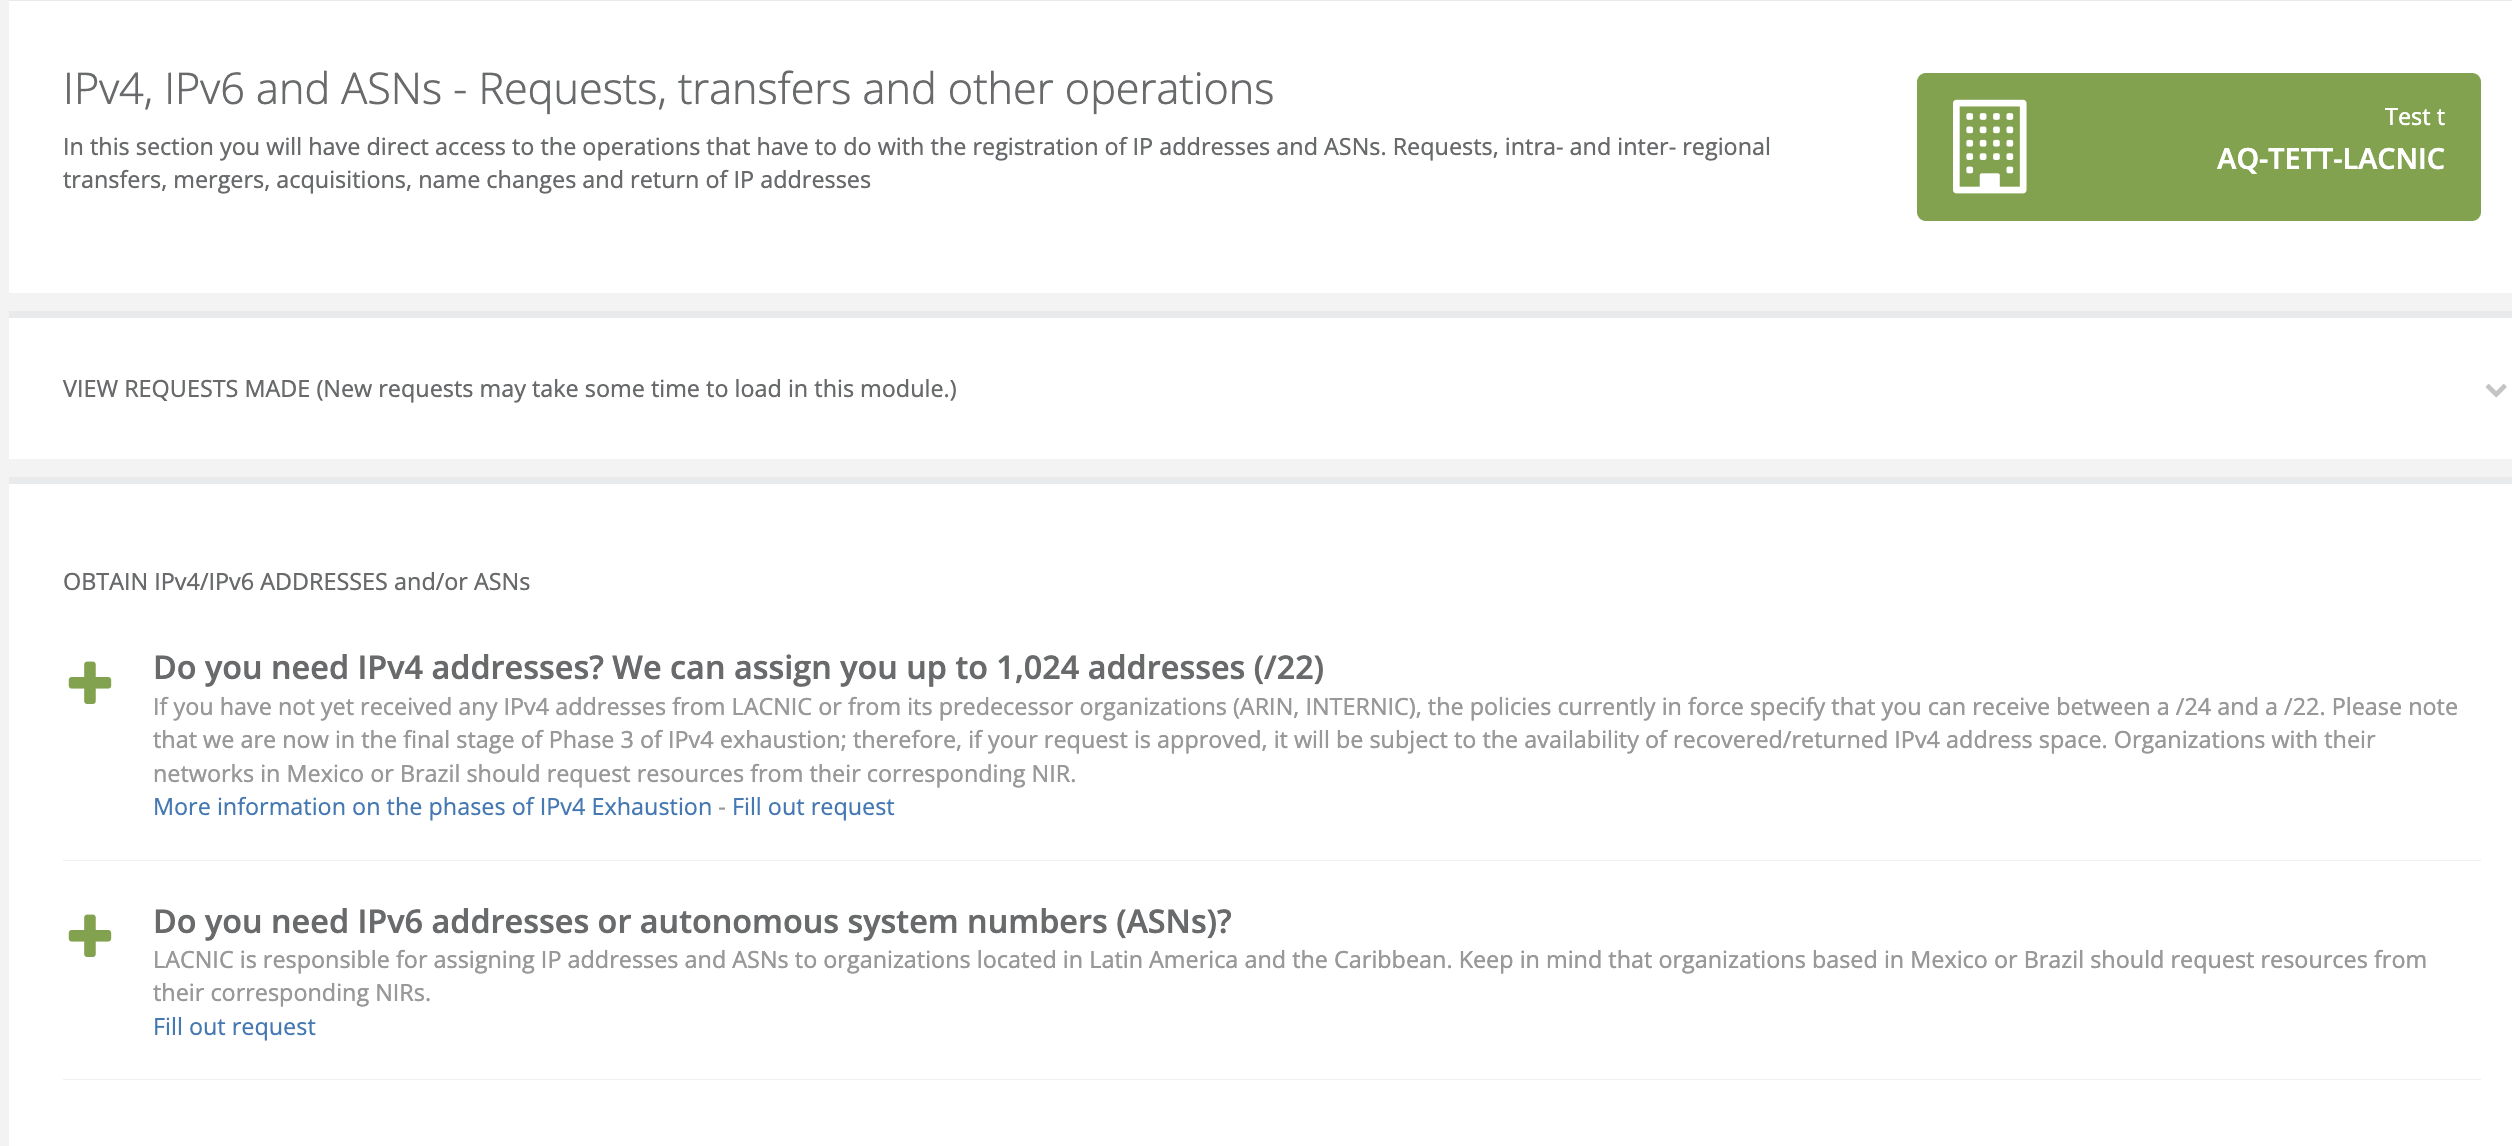Open More information on IPv4 Exhaustion phases
This screenshot has width=2512, height=1146.
point(432,807)
